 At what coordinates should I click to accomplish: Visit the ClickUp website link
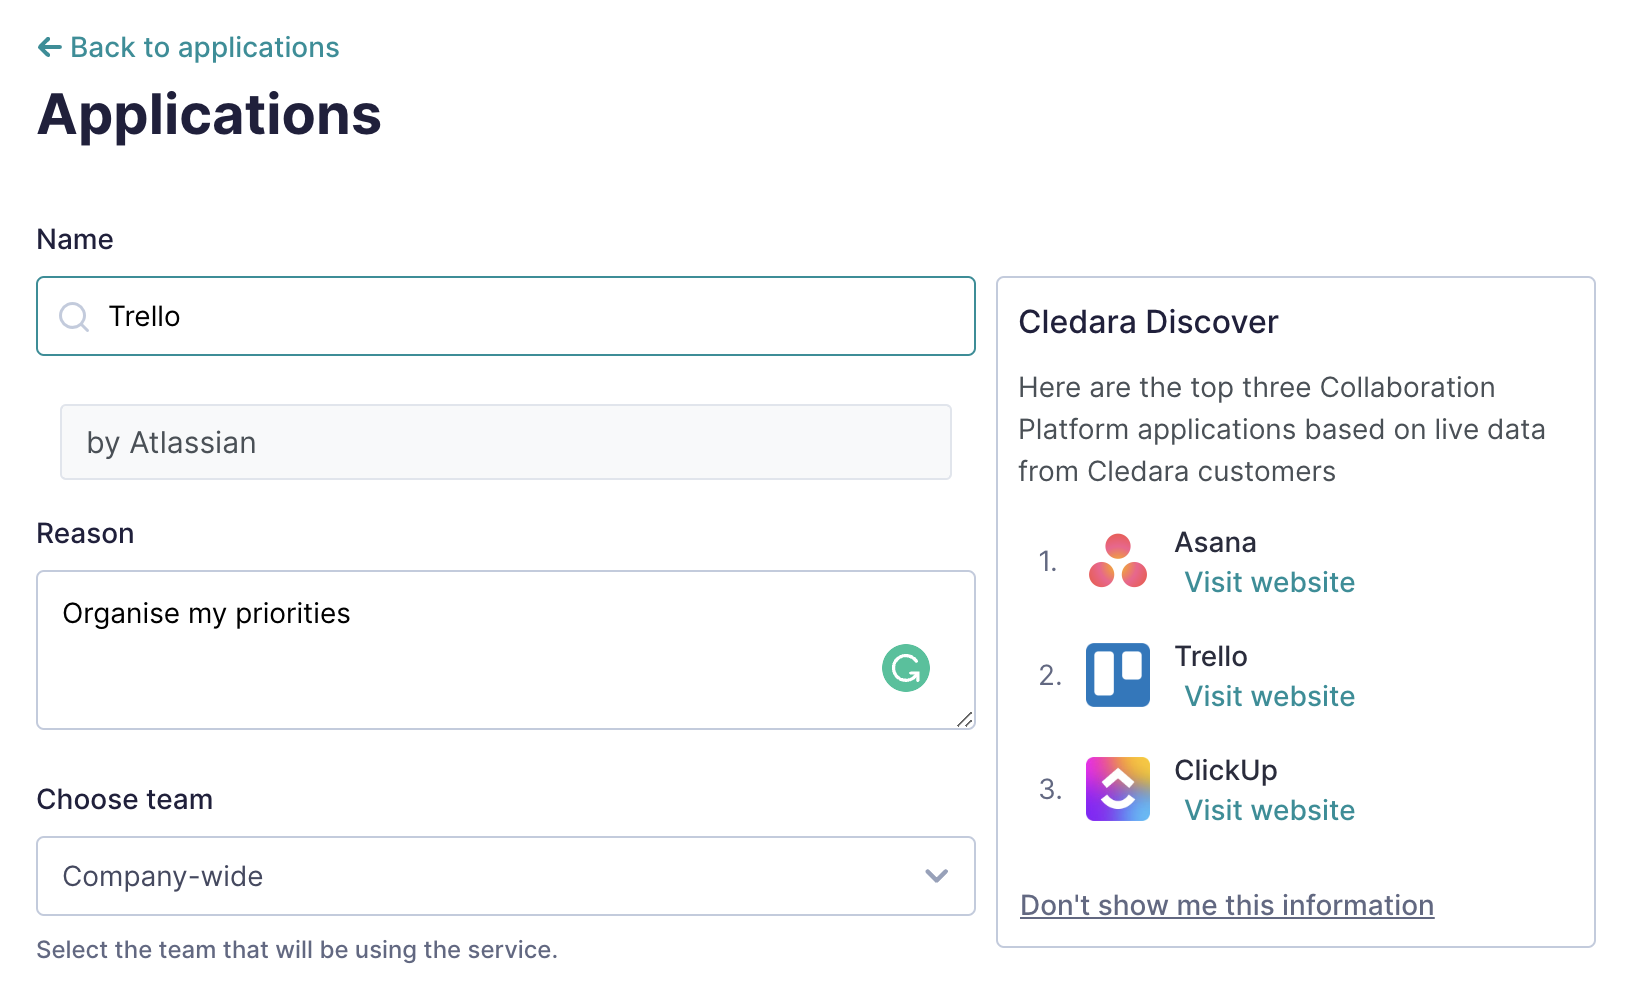tap(1269, 810)
